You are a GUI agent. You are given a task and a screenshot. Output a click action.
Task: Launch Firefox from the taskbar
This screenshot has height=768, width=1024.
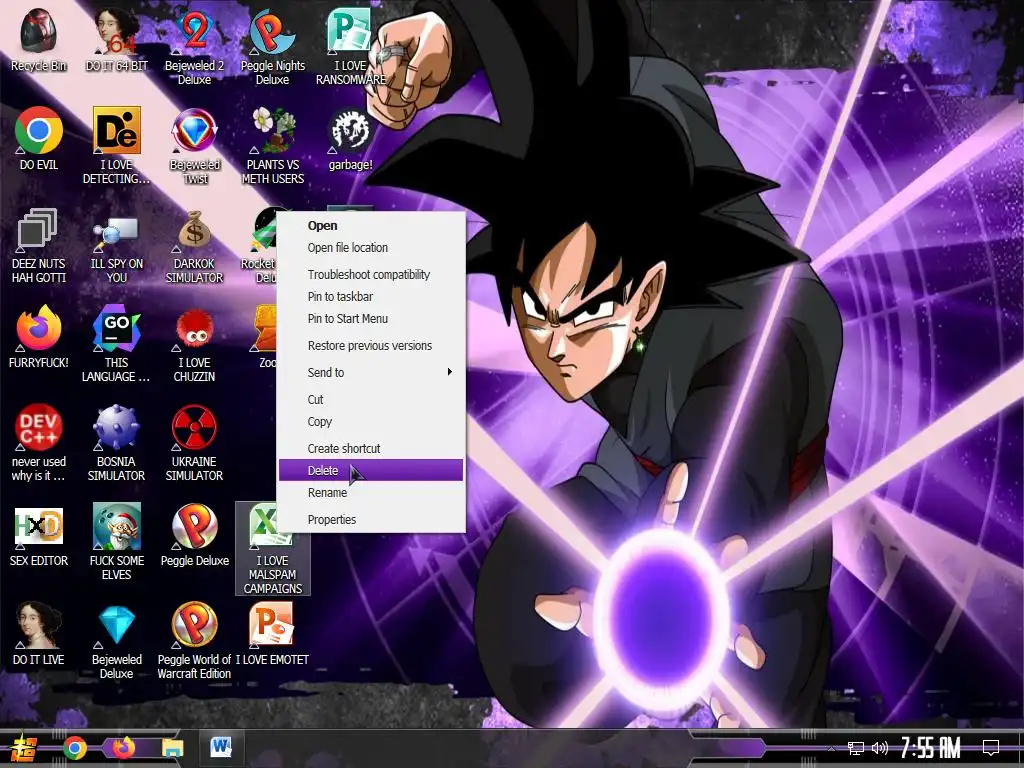(123, 747)
